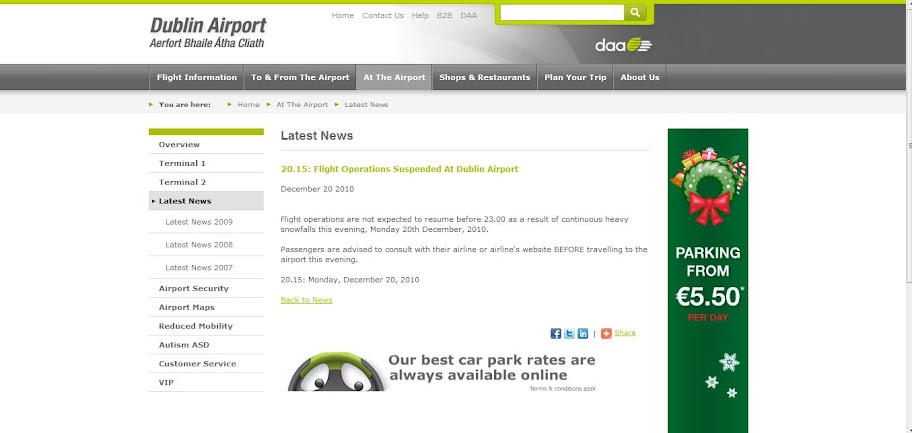
Task: Open the Plan Your Trip menu
Action: coord(575,77)
